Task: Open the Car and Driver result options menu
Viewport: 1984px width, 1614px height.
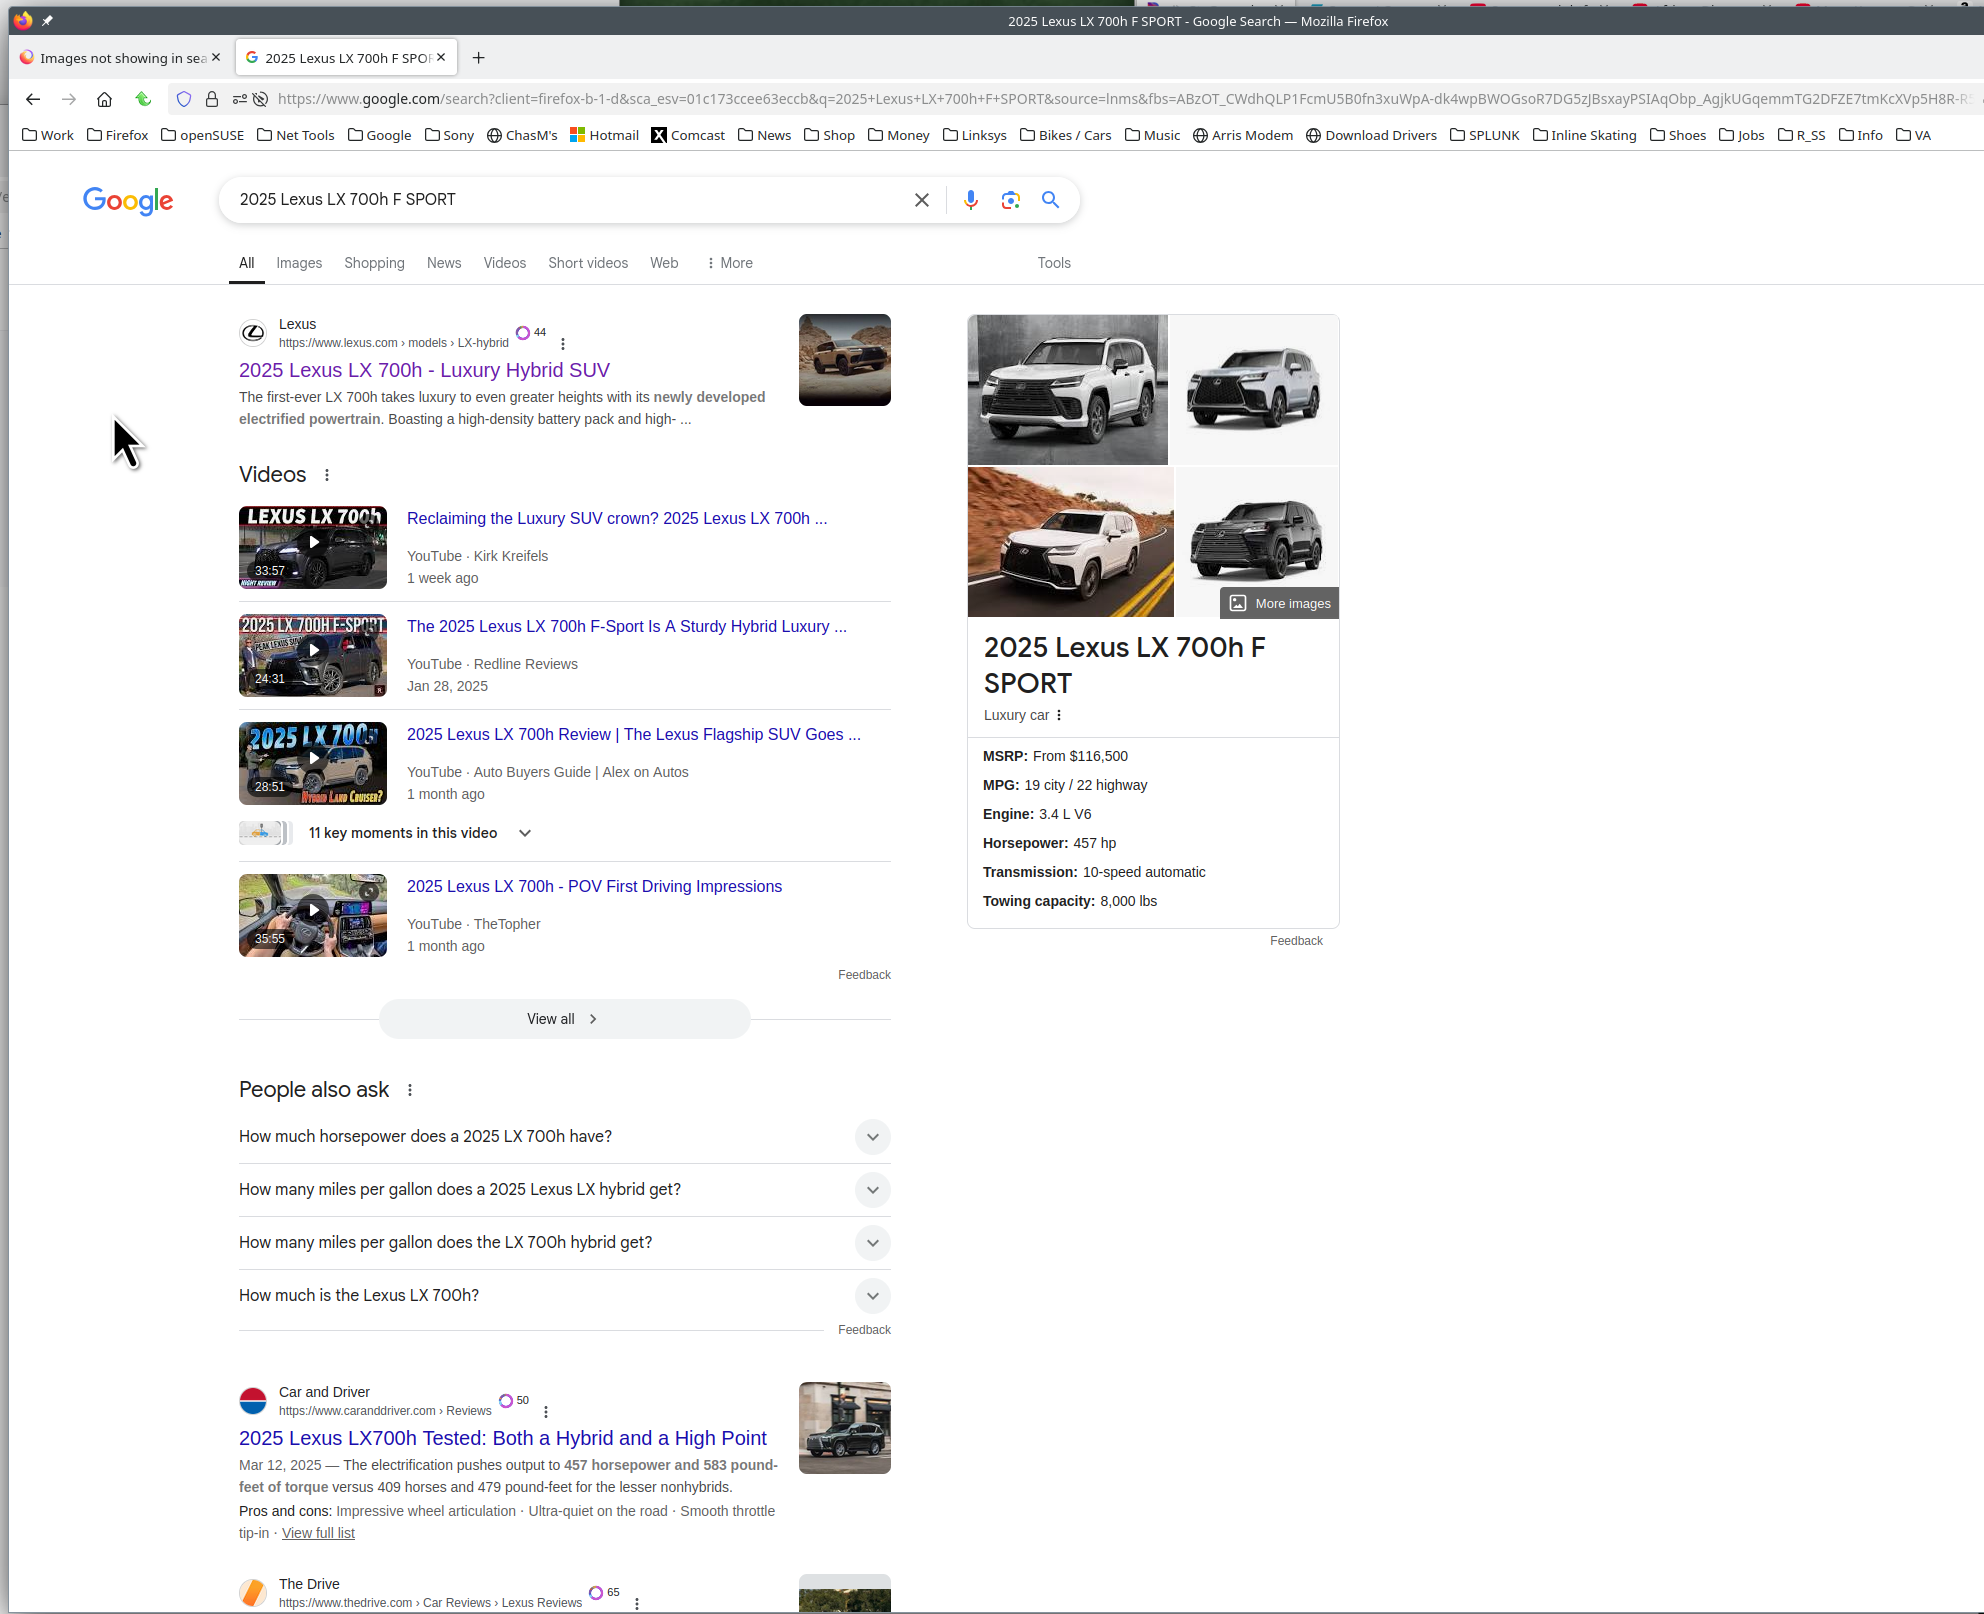Action: (x=546, y=1412)
